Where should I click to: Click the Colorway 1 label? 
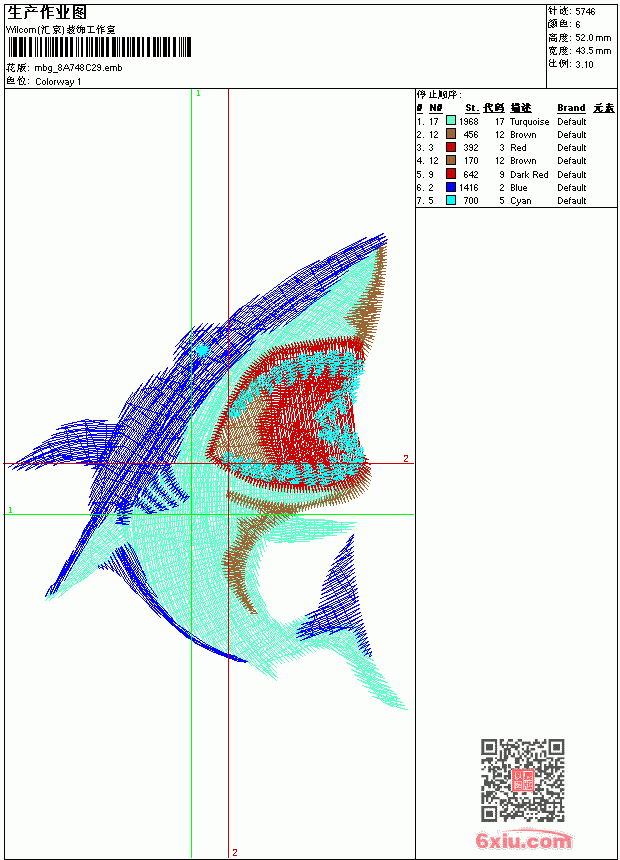pyautogui.click(x=58, y=82)
